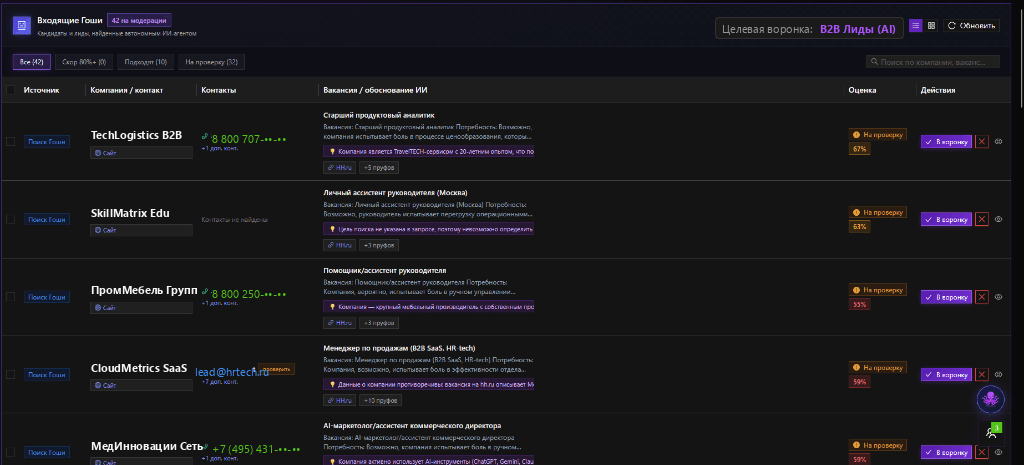The width and height of the screenshot is (1024, 465).
Task: Click the search magnifier icon
Action: click(x=874, y=62)
